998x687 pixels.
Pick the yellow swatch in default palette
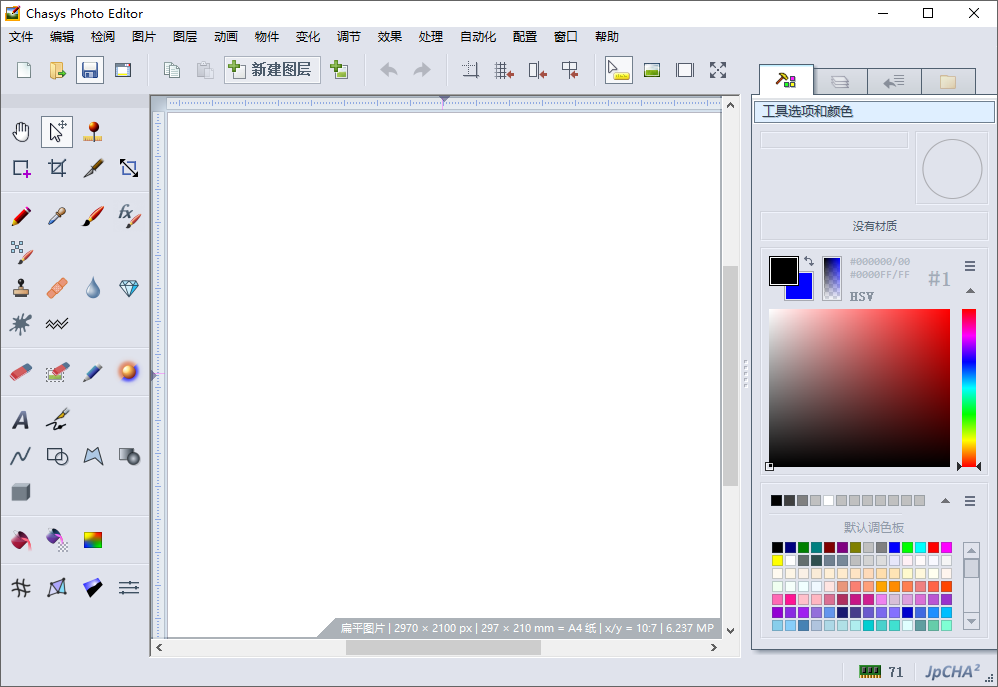777,561
